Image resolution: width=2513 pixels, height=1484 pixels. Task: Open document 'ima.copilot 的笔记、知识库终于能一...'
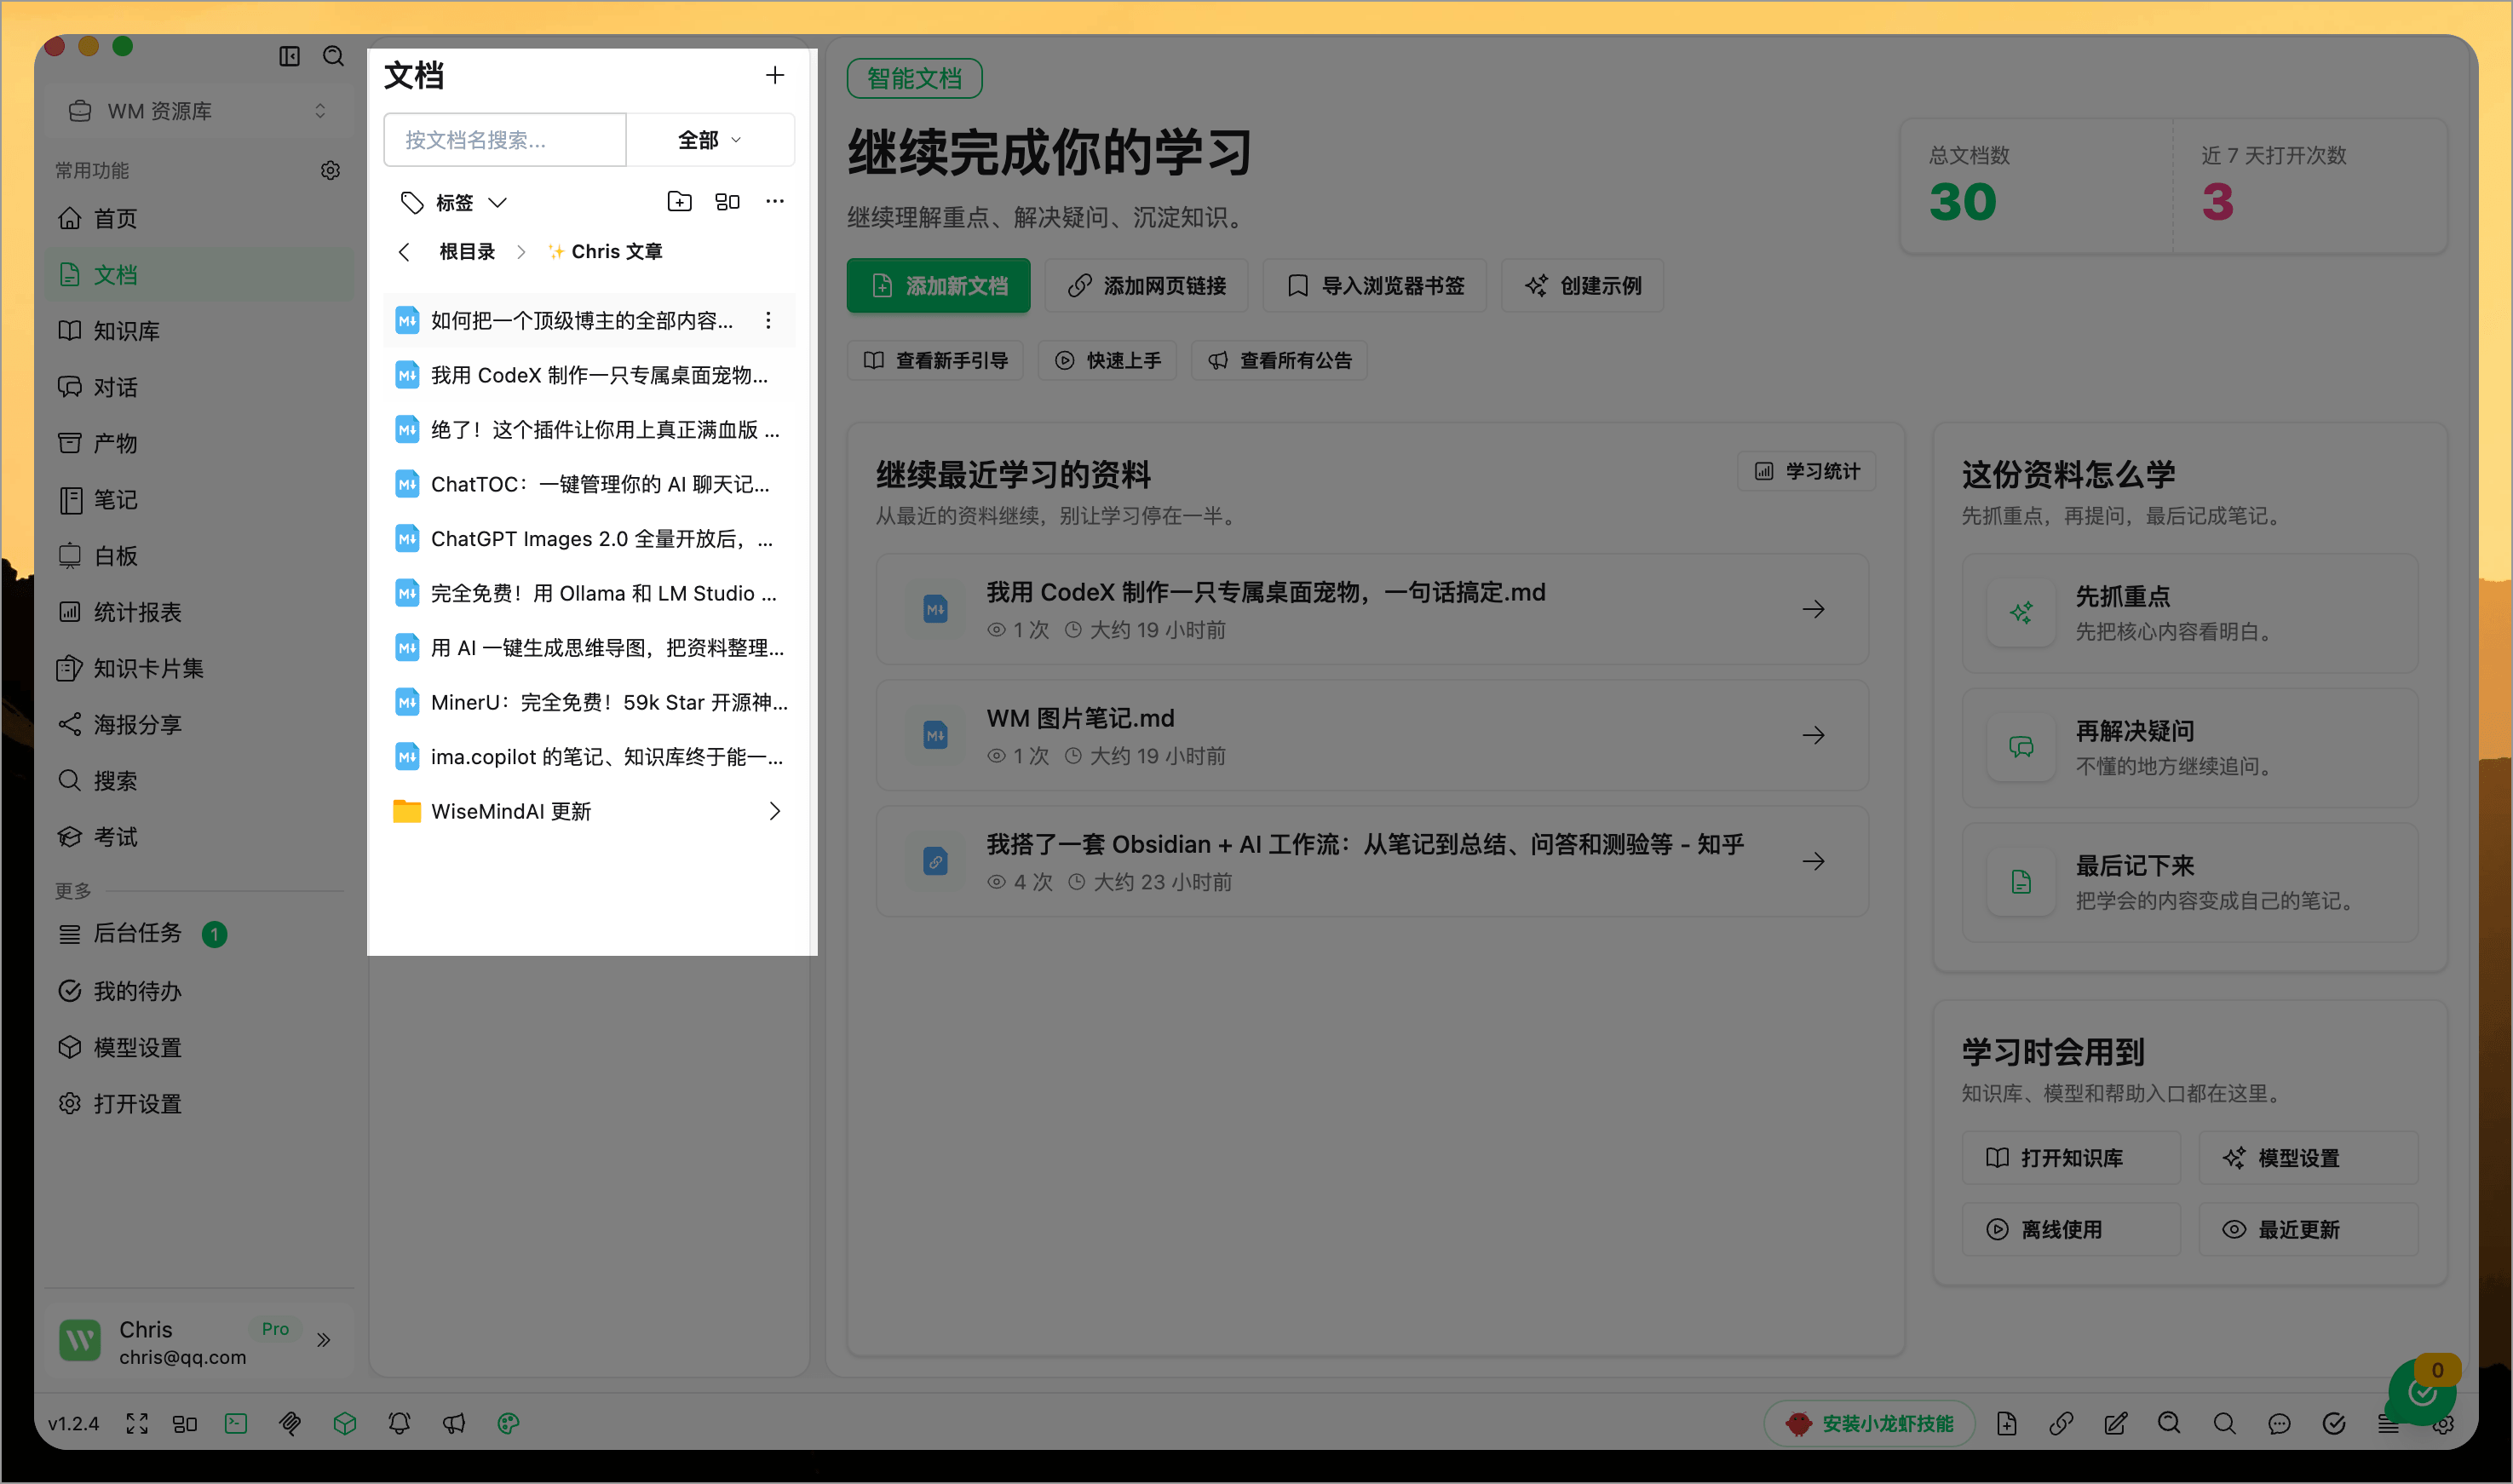(589, 757)
